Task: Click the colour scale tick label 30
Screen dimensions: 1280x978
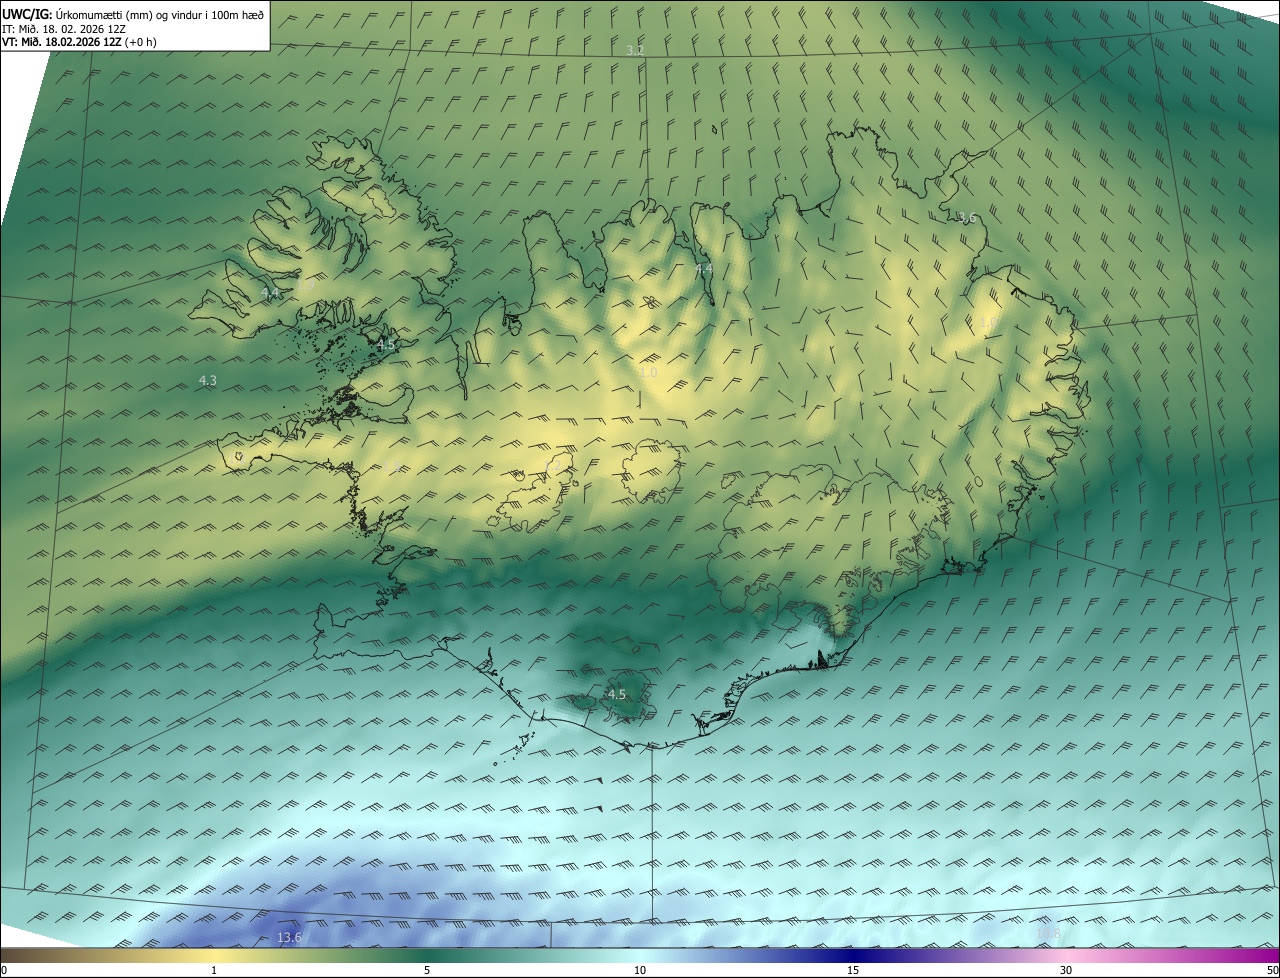Action: [x=1066, y=970]
